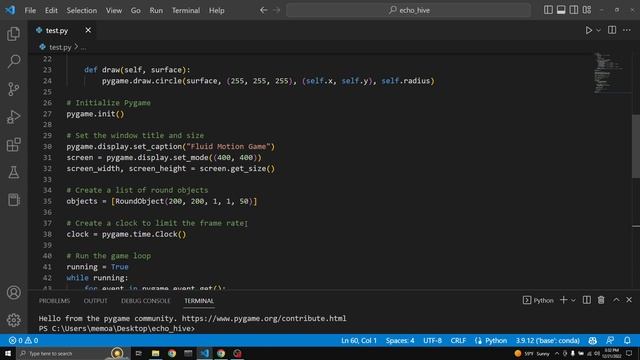Click the VS Code logo in title bar

pos(10,10)
